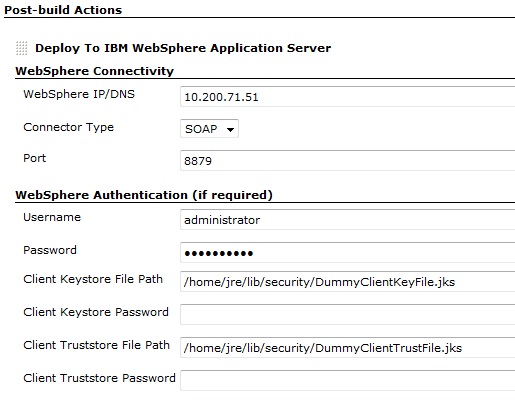515x401 pixels.
Task: Click the input showing DummyClientKeyFile.jks path
Action: 348,282
